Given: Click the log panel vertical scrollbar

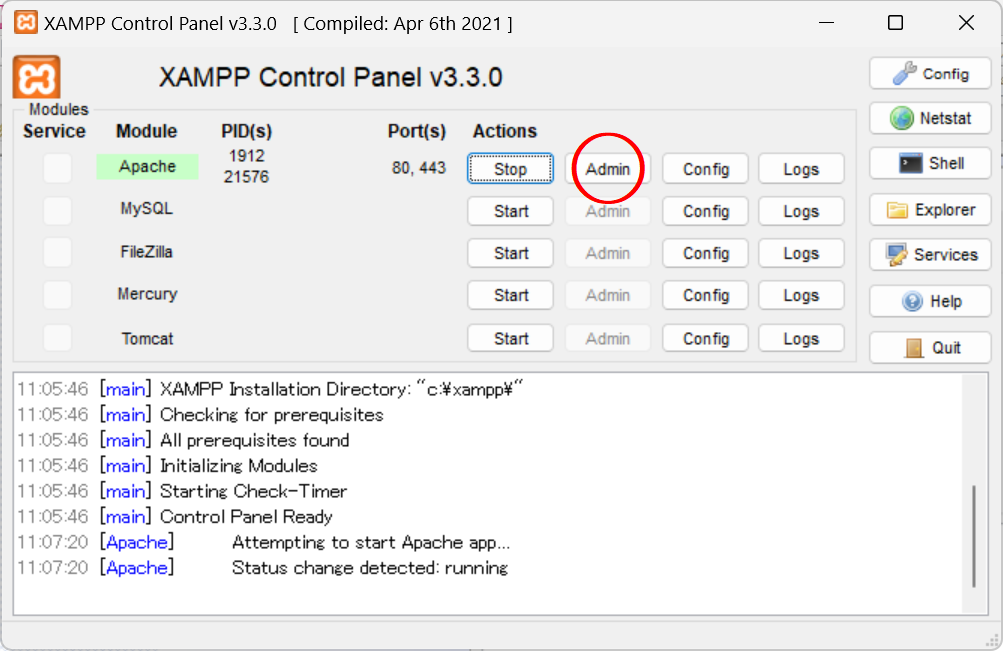Looking at the screenshot, I should coord(975,536).
